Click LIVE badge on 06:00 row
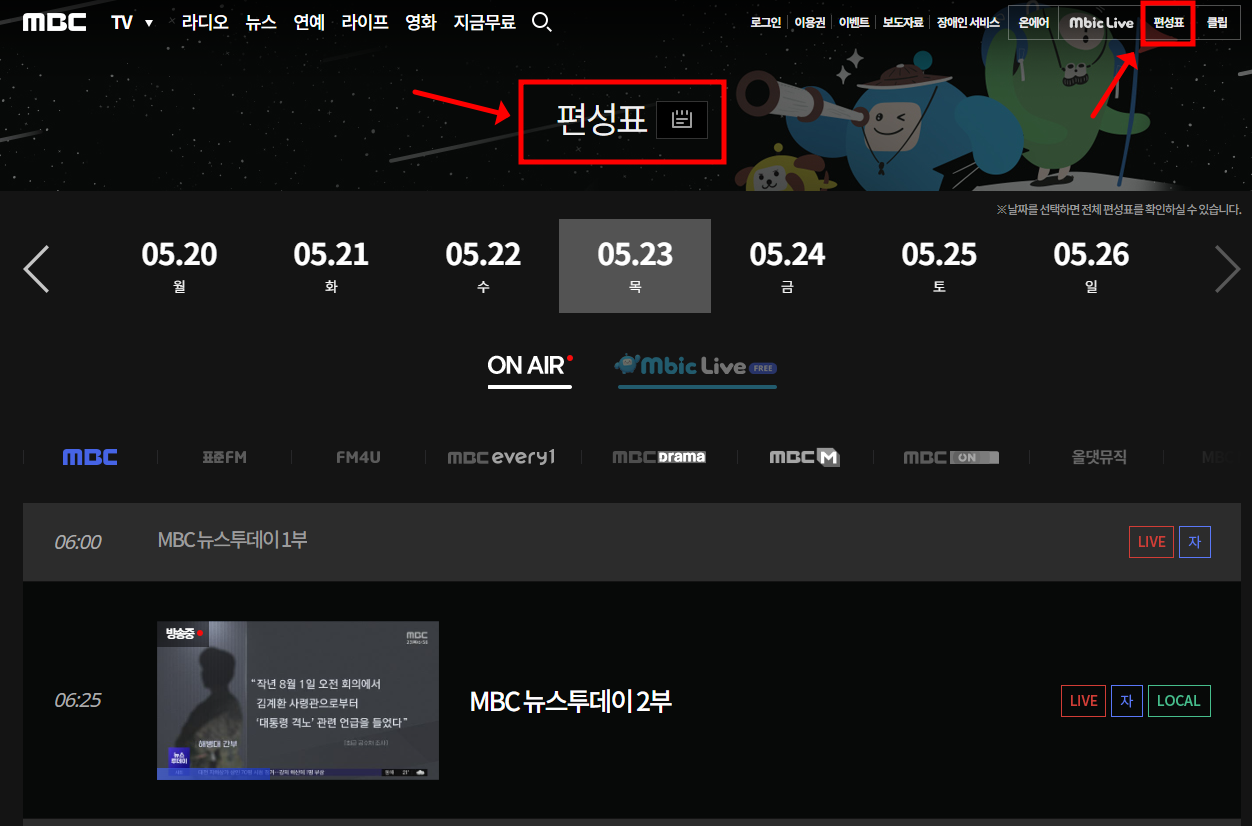 tap(1151, 542)
